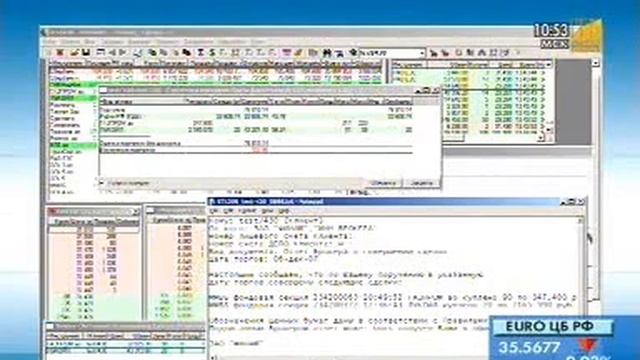Click the Закрыть button in the portfolio dialog

(421, 183)
